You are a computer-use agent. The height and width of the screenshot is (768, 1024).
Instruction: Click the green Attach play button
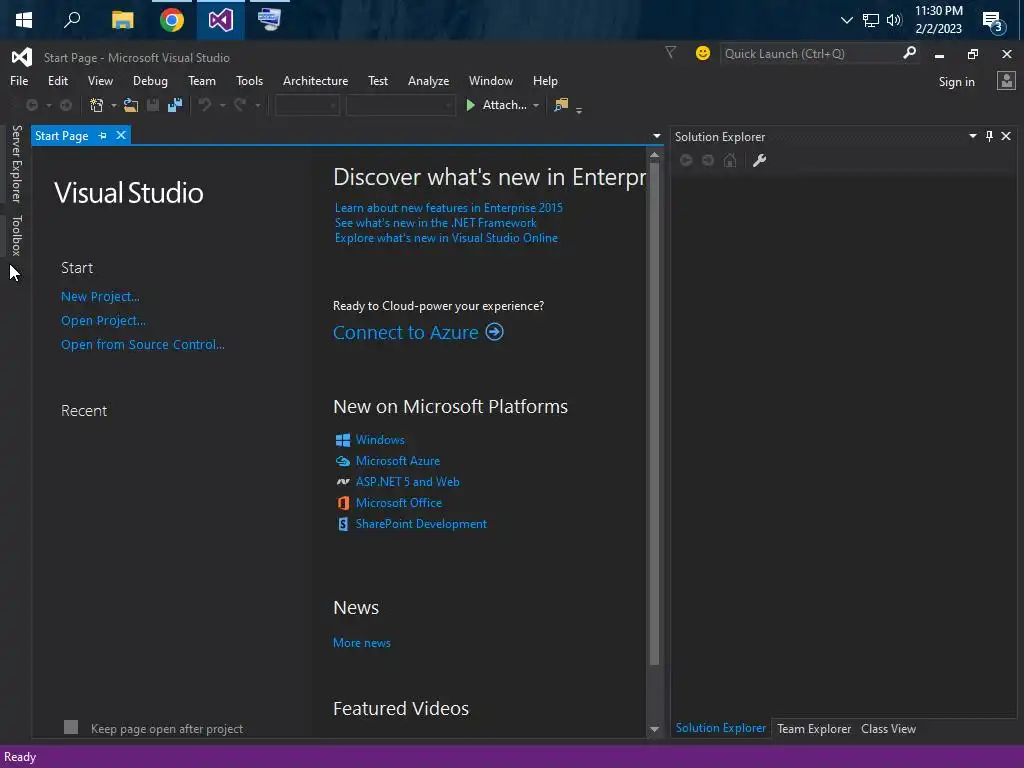pos(470,105)
